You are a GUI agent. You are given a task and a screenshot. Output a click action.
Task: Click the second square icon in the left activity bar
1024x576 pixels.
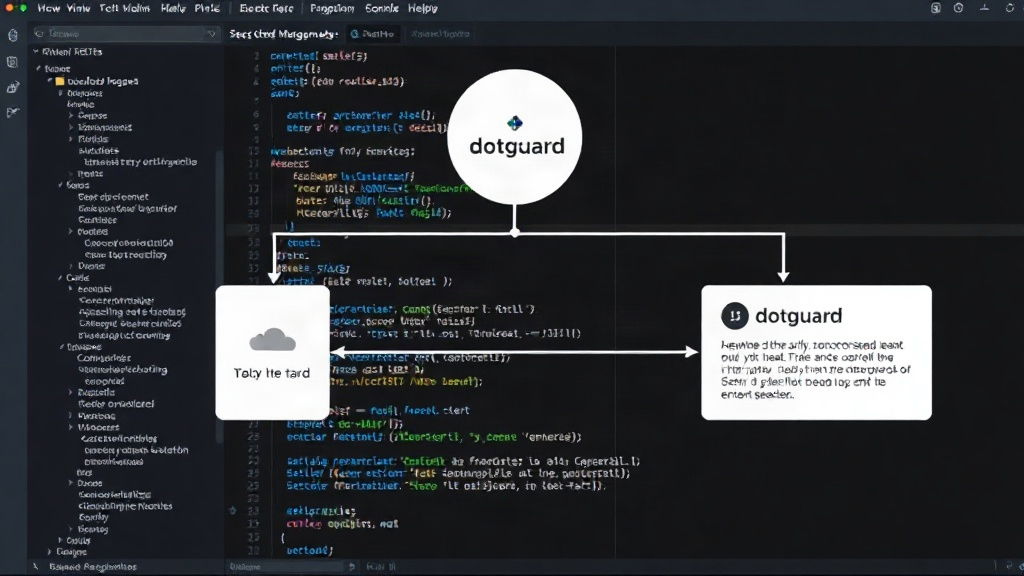[12, 62]
